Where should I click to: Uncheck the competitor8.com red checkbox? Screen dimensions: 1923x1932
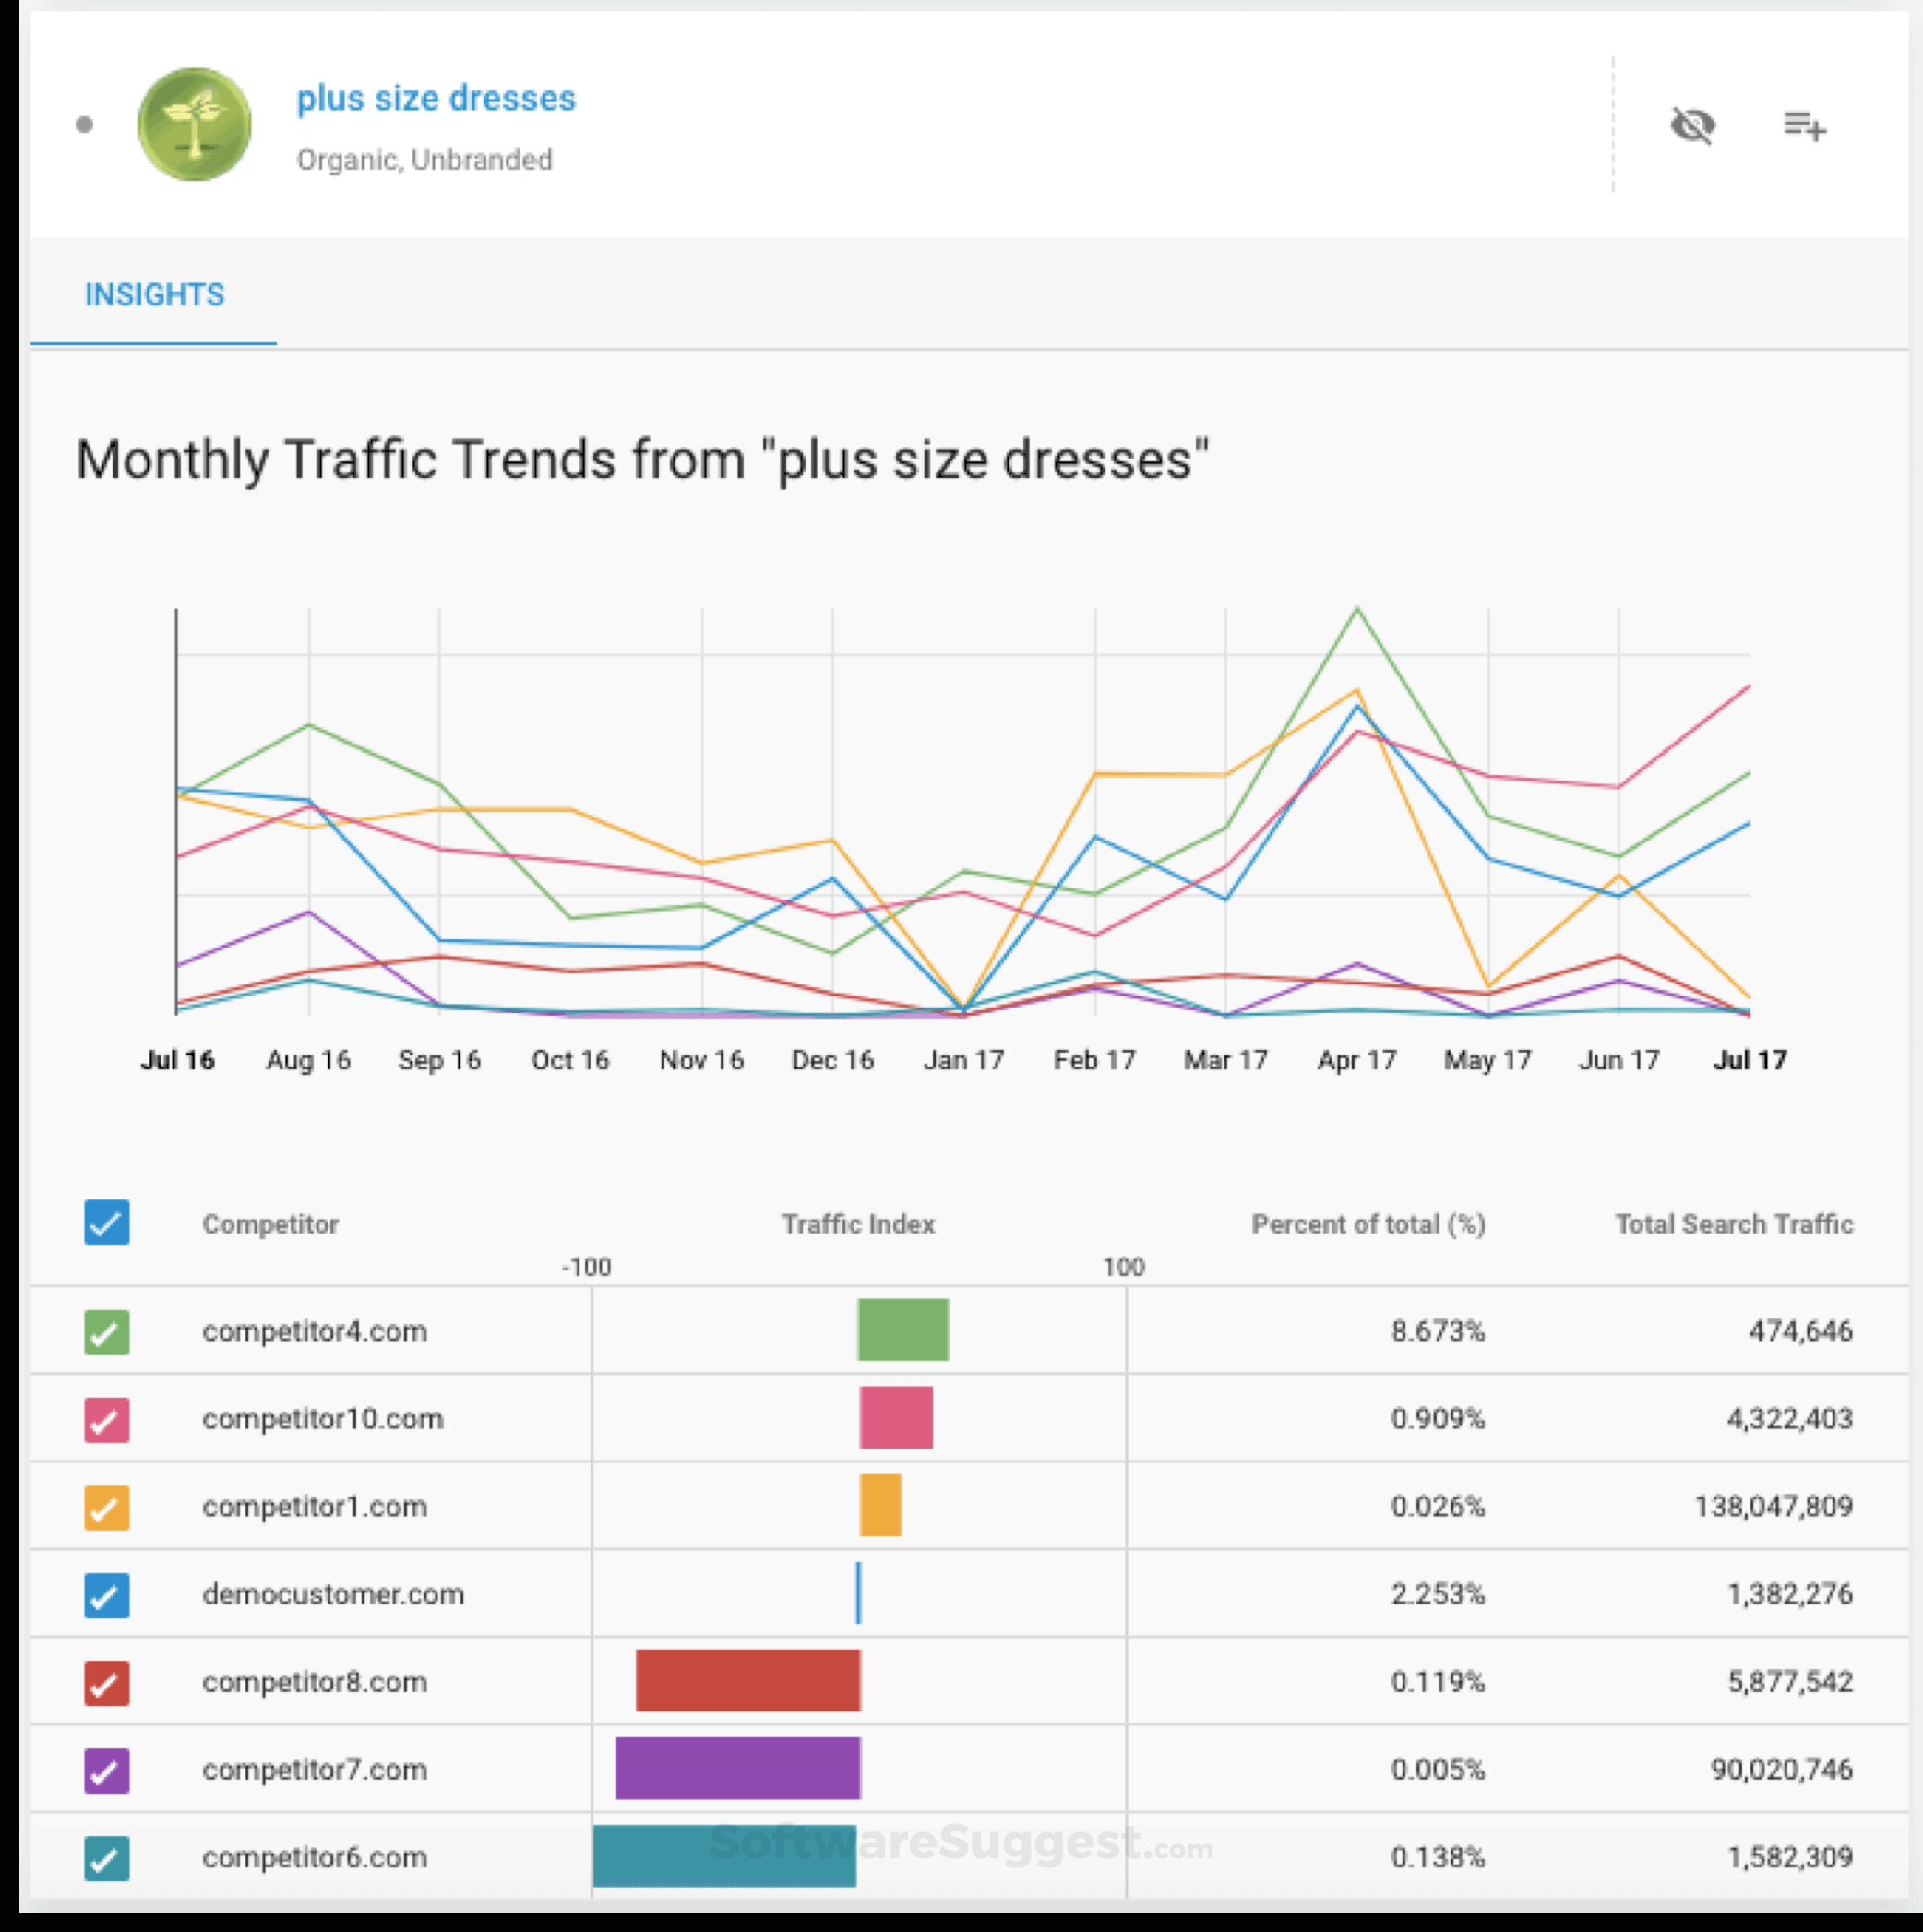[107, 1682]
